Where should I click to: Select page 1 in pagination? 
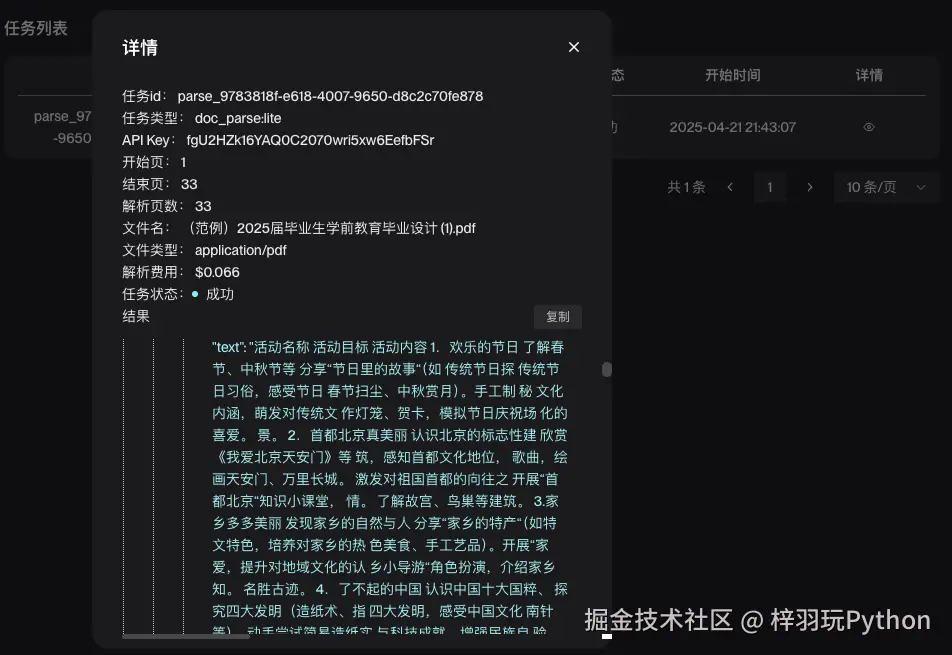coord(770,187)
